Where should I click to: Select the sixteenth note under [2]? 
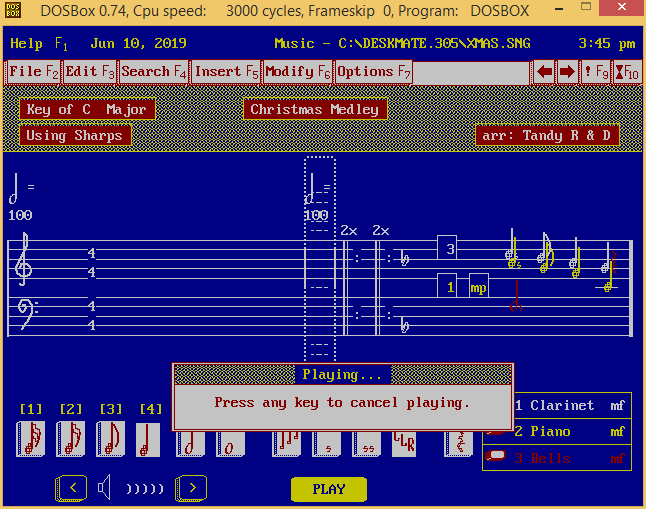pyautogui.click(x=70, y=439)
